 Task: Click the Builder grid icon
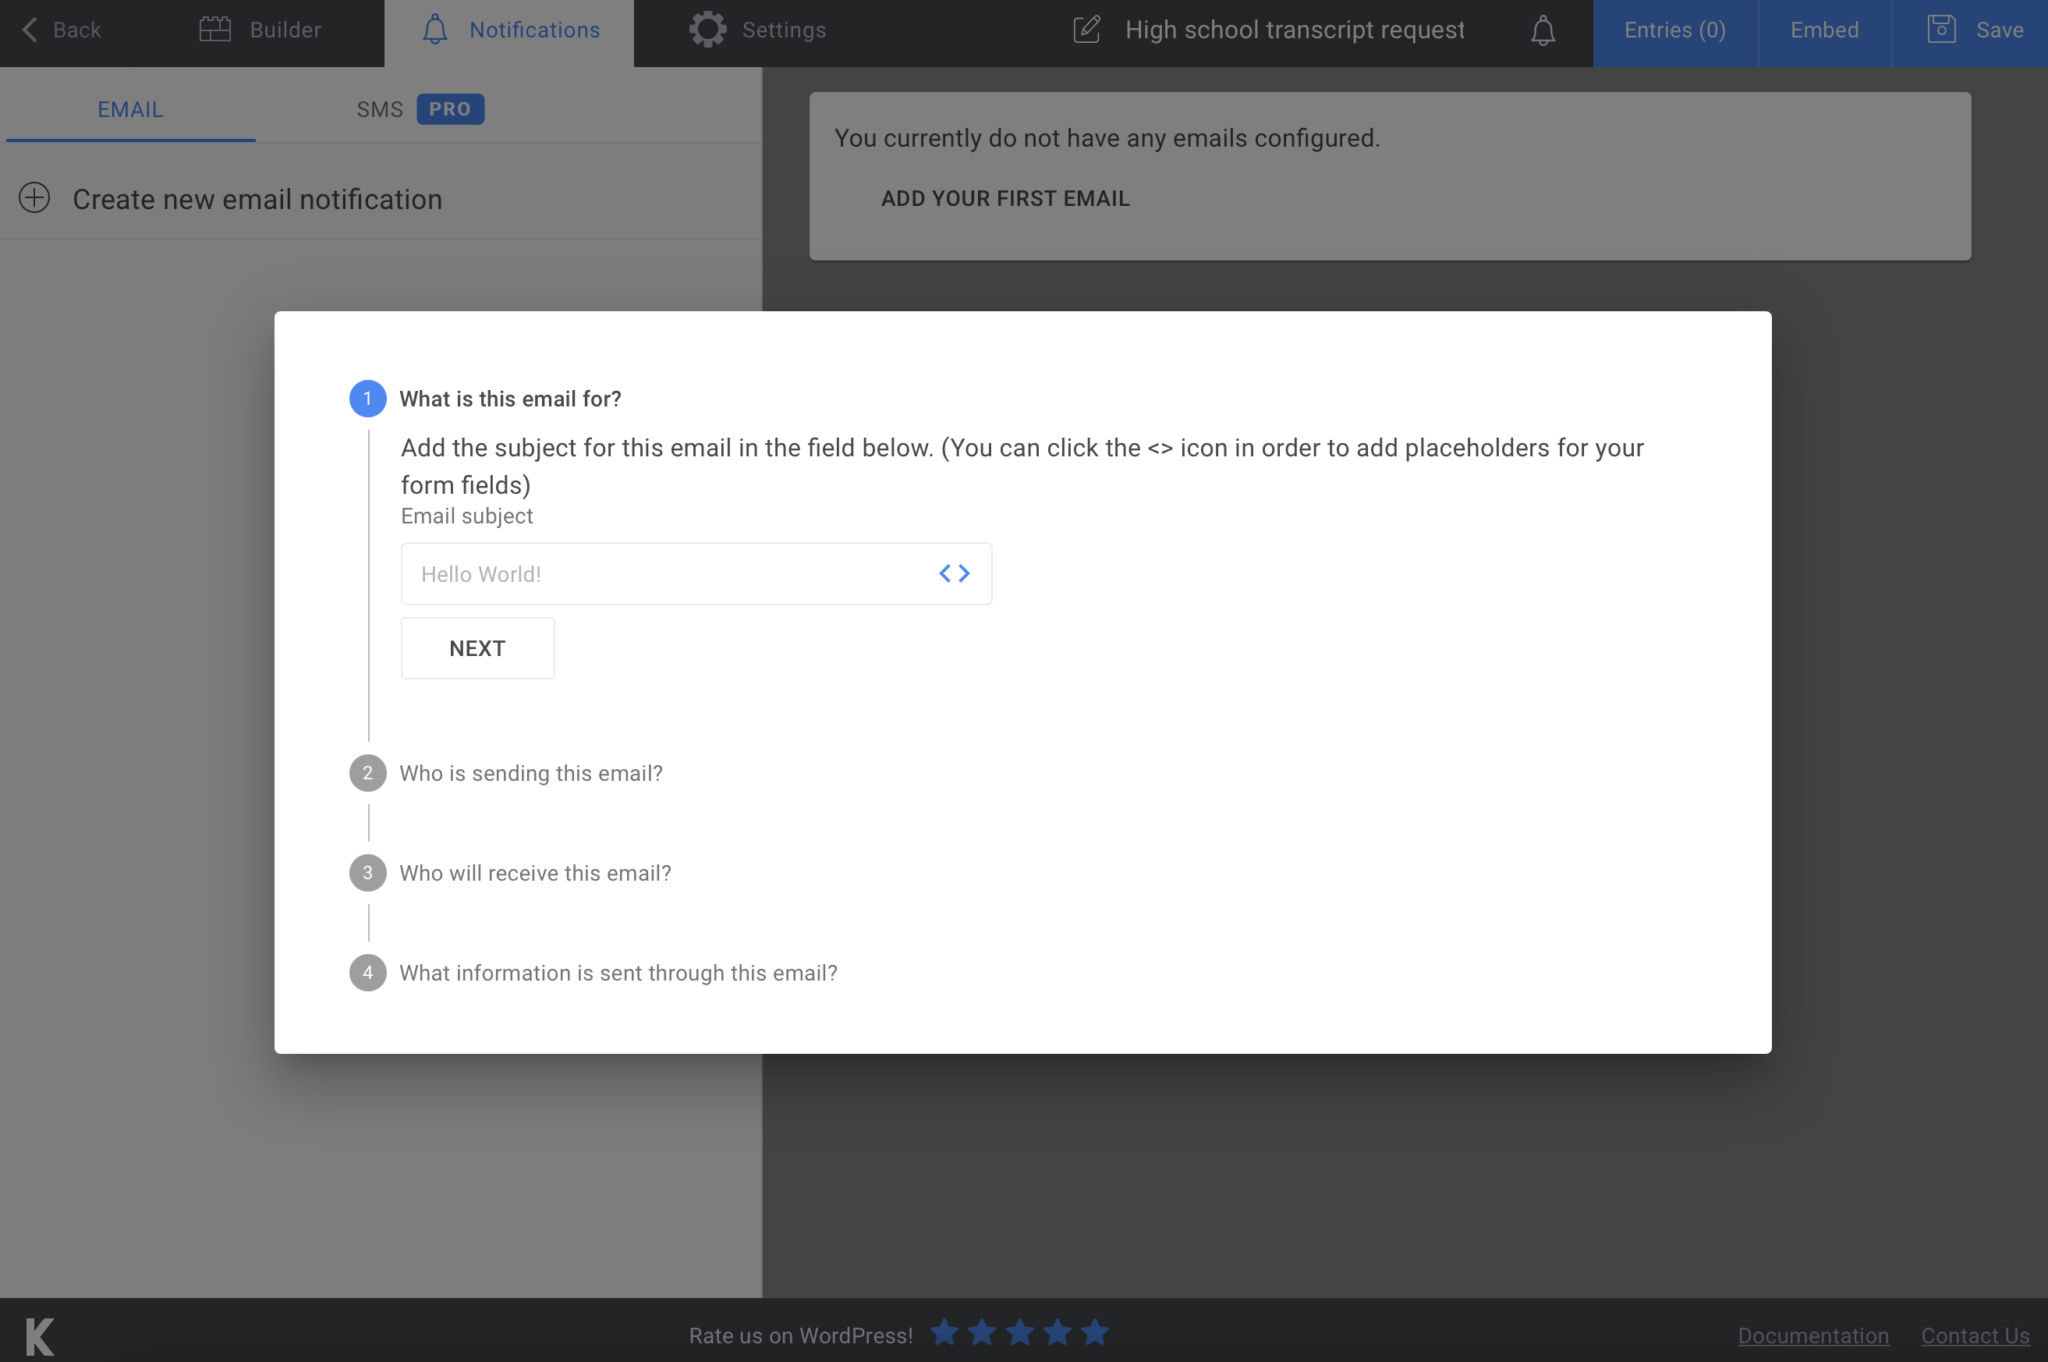tap(215, 29)
